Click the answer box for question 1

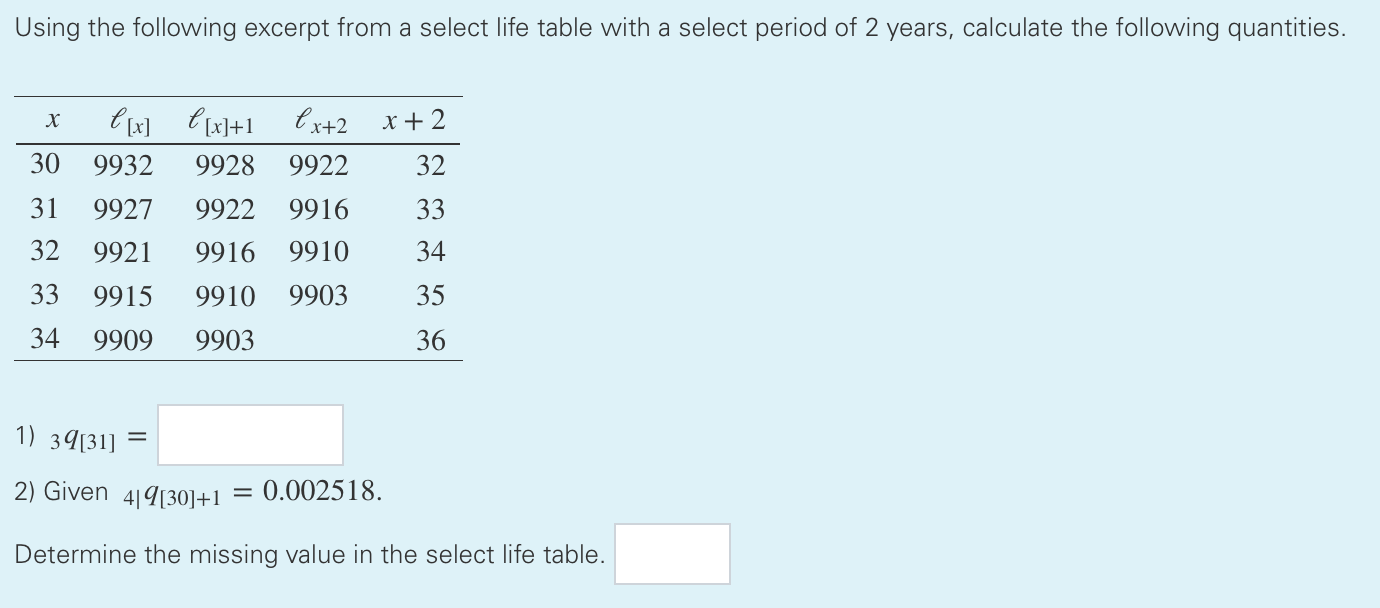[248, 434]
